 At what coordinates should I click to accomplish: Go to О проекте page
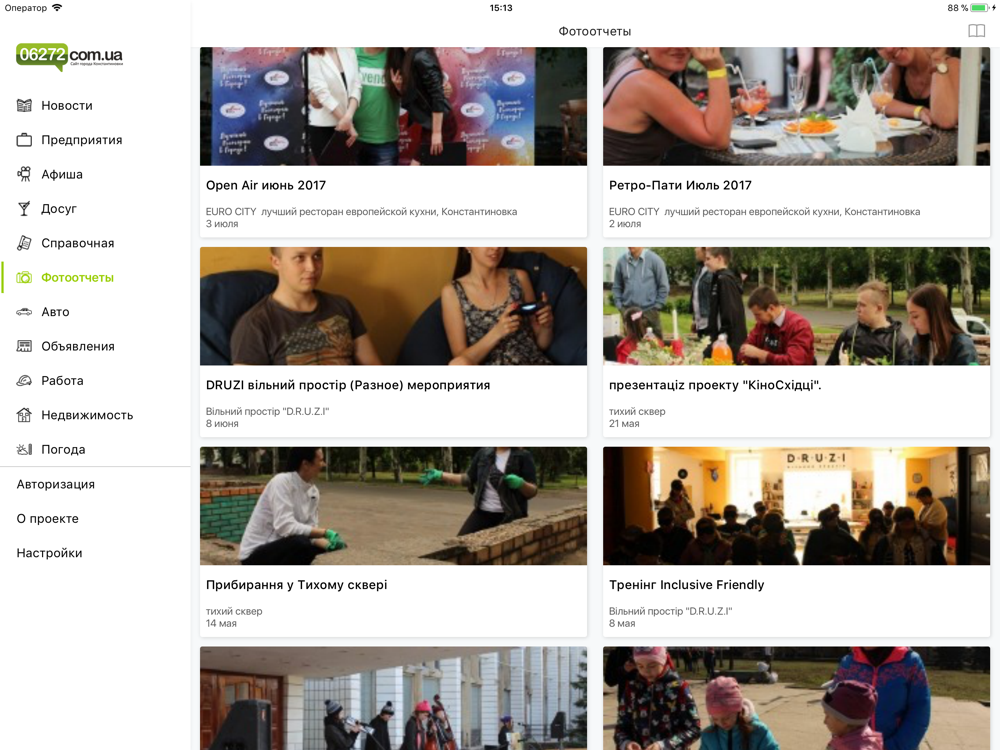pos(48,518)
